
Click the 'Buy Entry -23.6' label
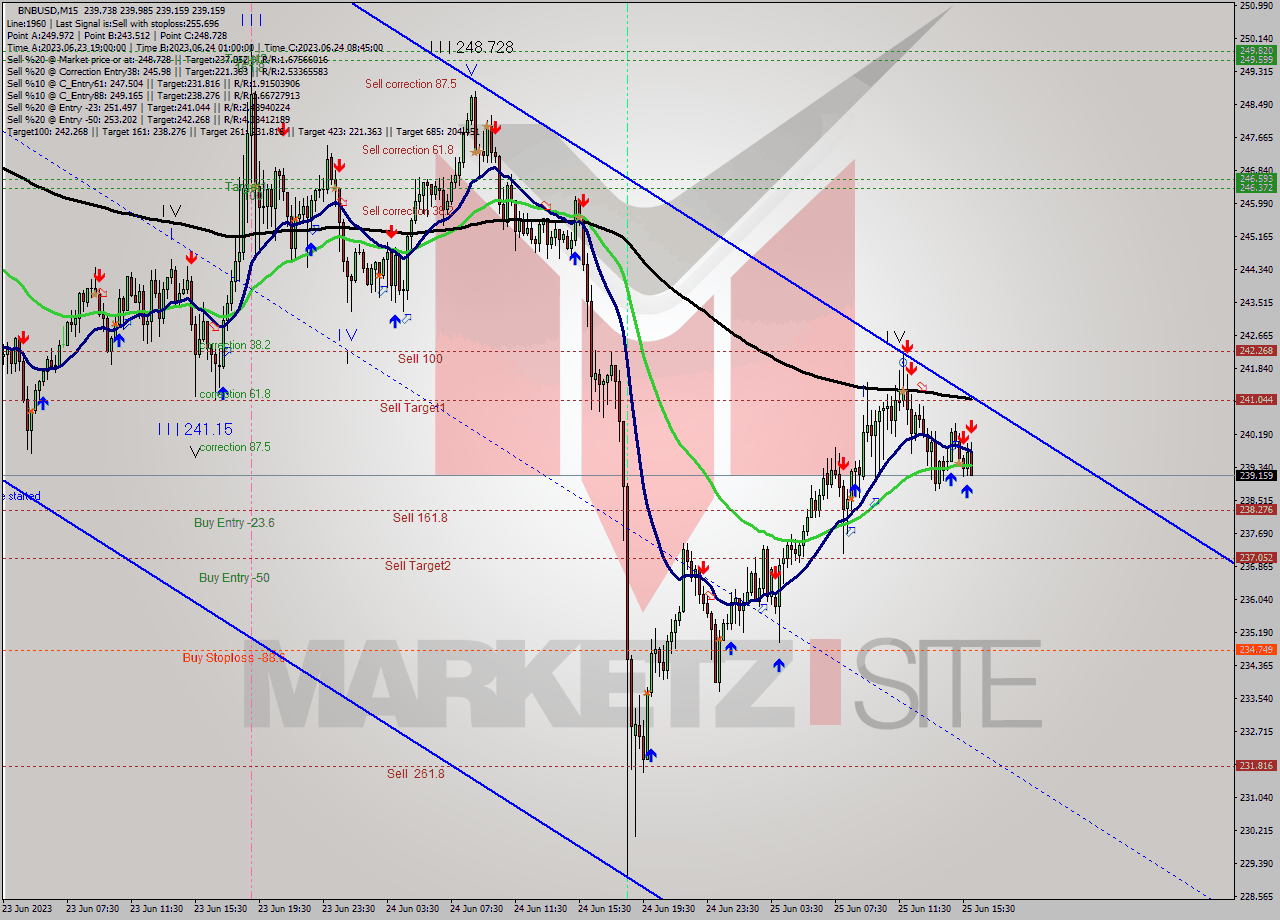coord(234,522)
